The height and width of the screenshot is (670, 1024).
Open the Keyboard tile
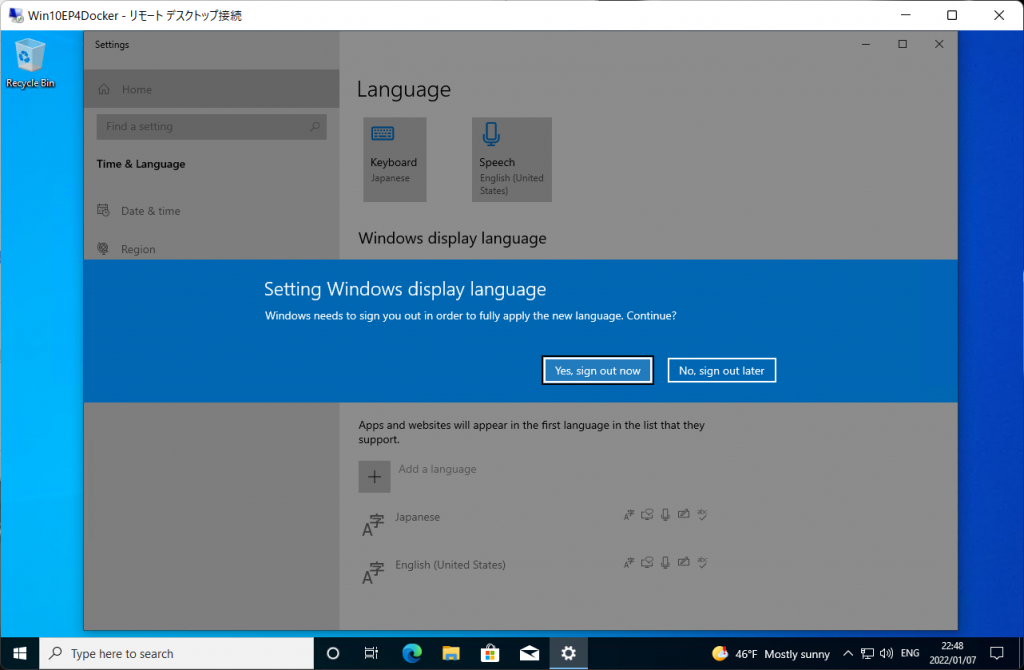pos(394,159)
